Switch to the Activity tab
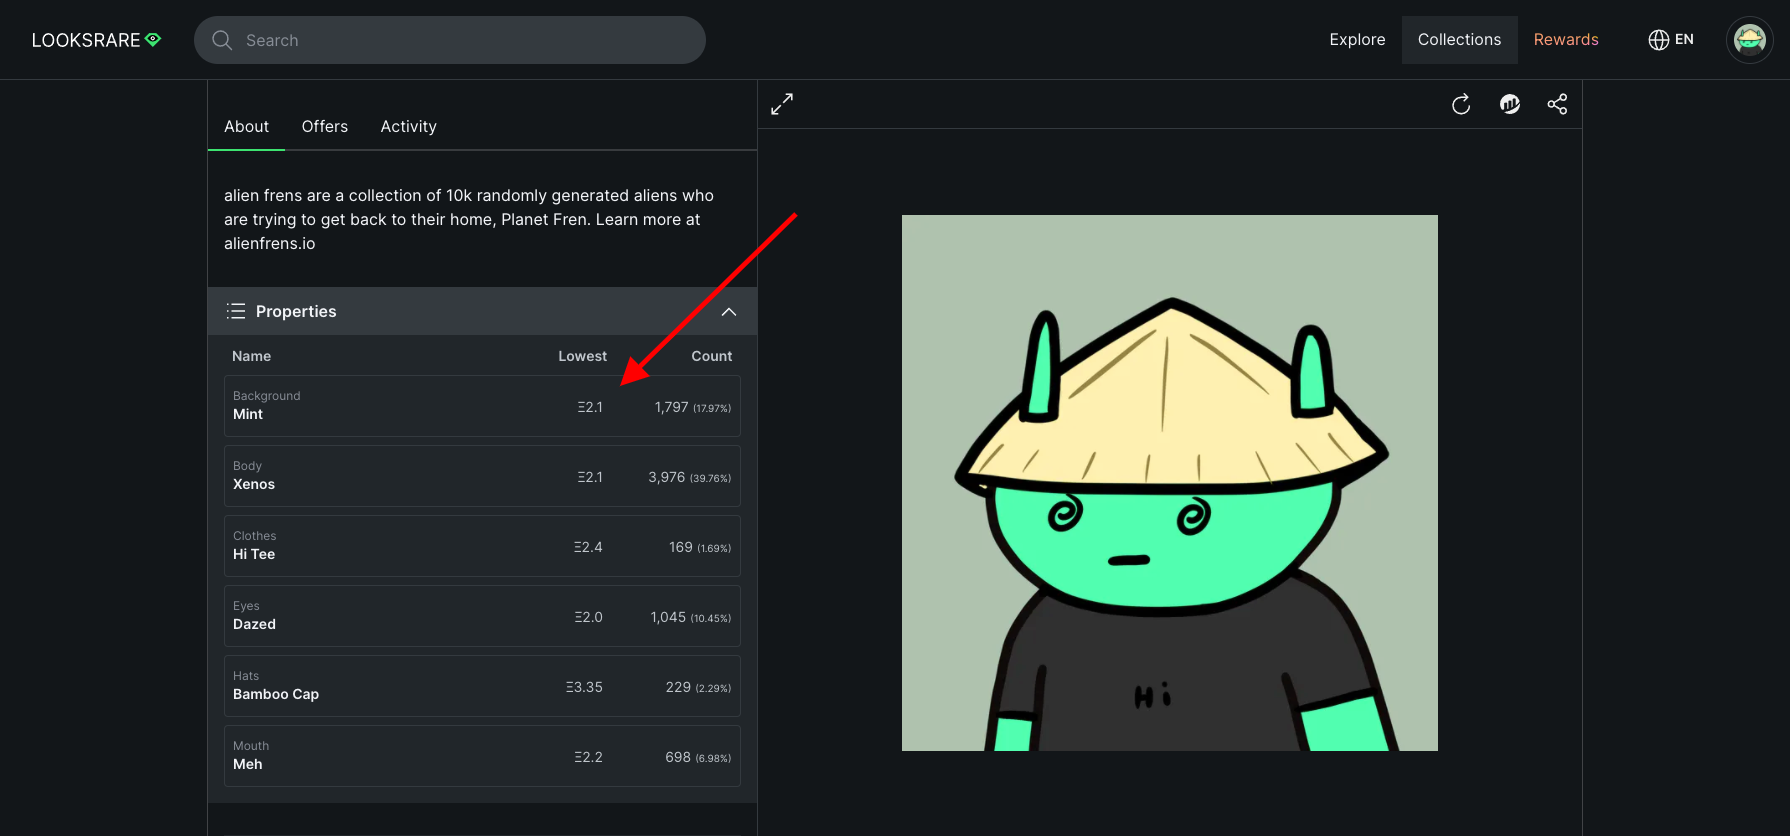This screenshot has width=1790, height=836. [x=408, y=126]
